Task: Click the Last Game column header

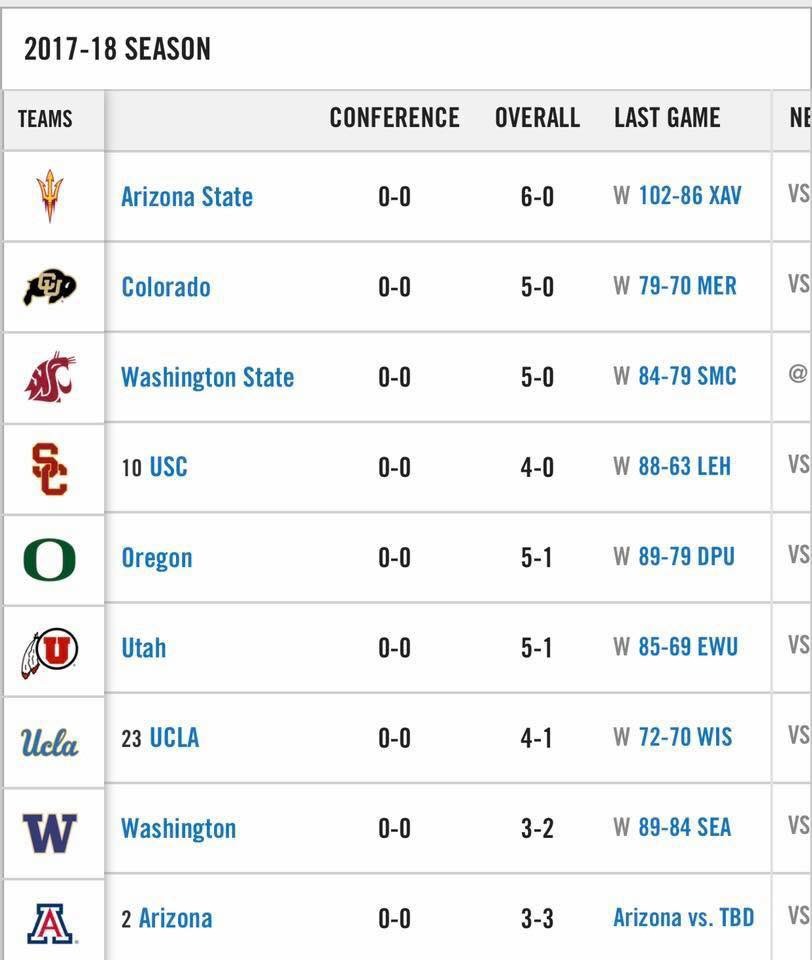Action: (x=667, y=118)
